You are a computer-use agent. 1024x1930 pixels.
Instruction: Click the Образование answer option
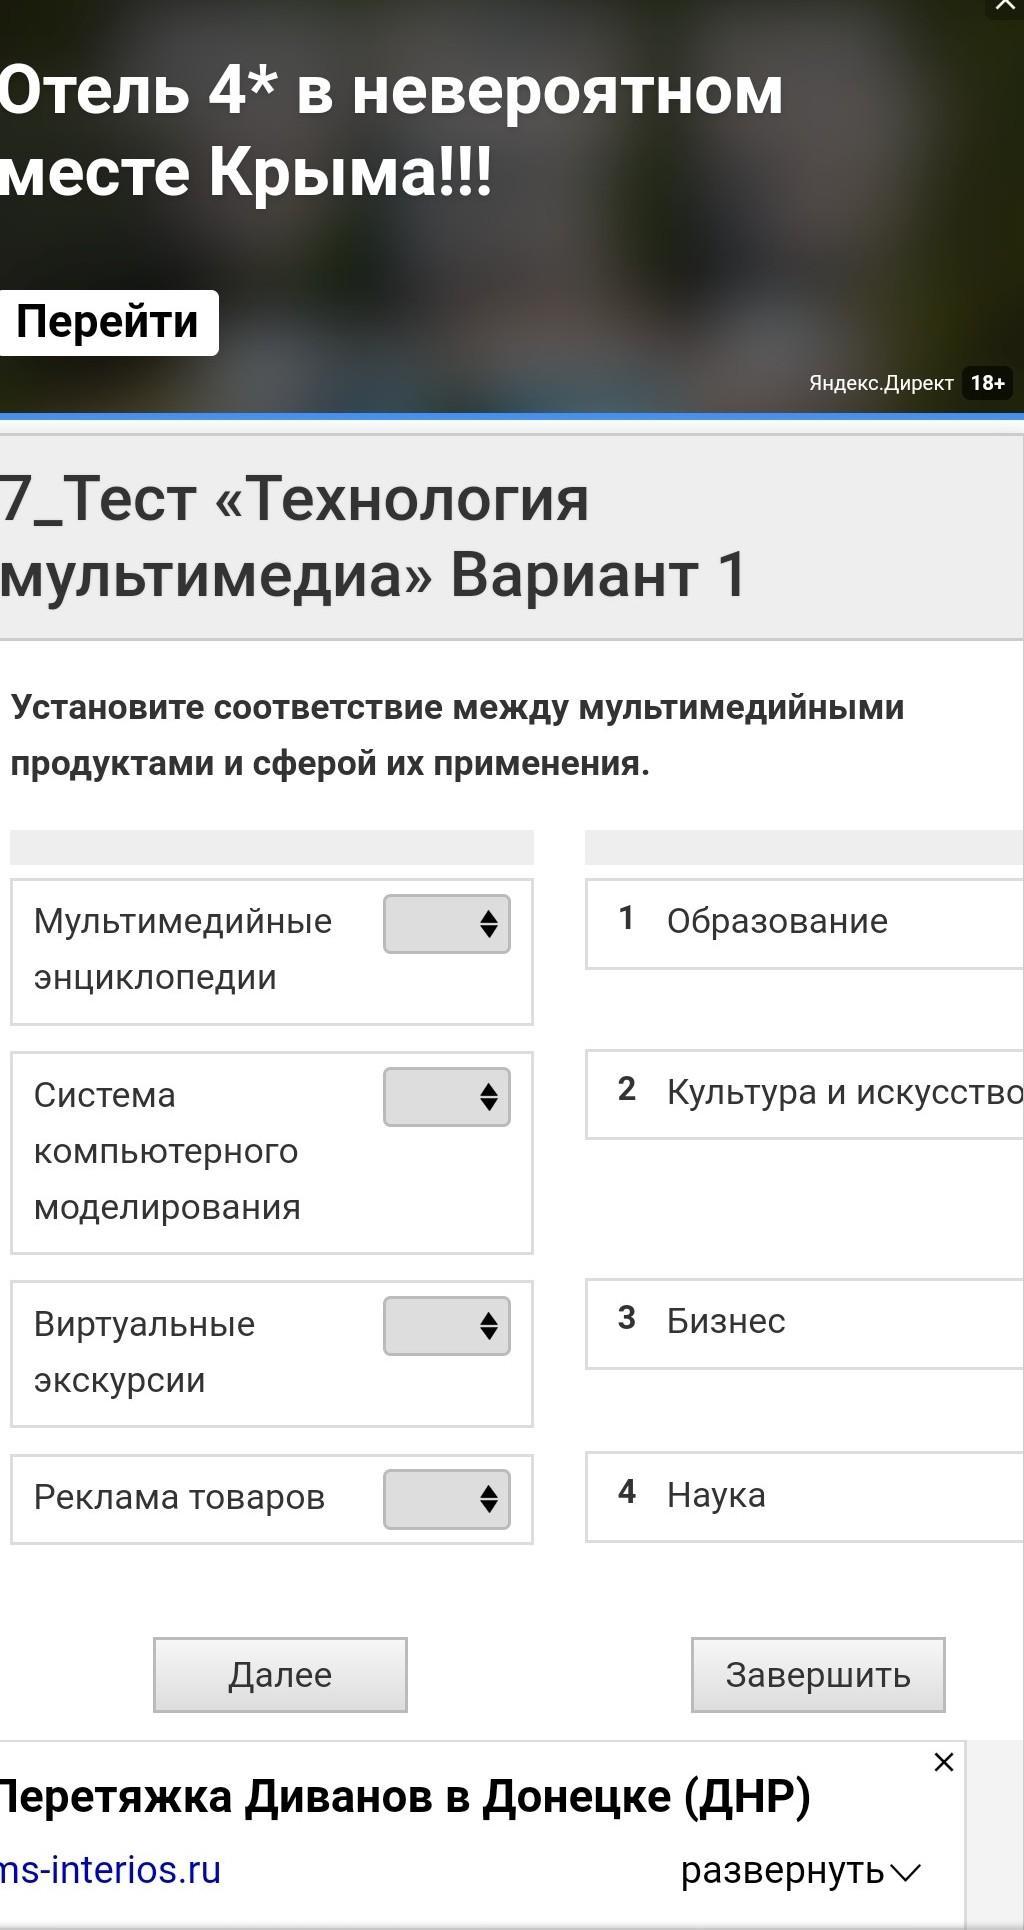coord(777,922)
